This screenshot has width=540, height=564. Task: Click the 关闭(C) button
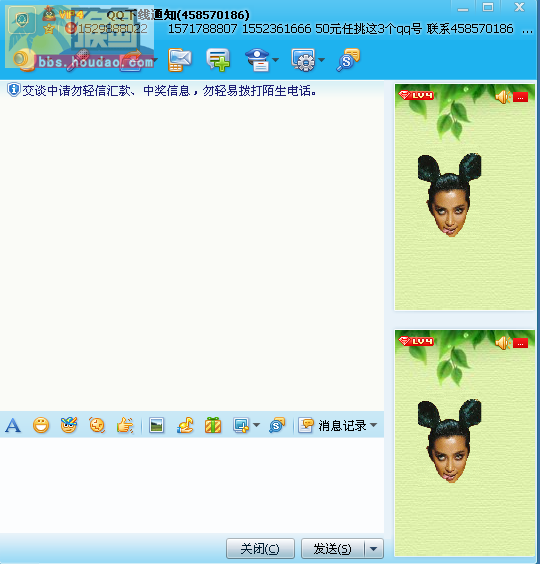tap(260, 549)
